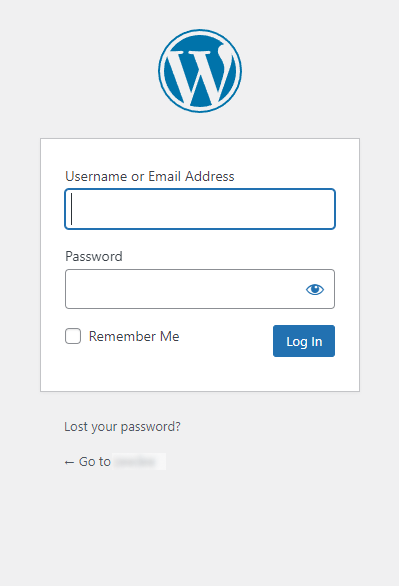The height and width of the screenshot is (586, 399).
Task: Click the left arrow beside Go to
Action: click(69, 463)
